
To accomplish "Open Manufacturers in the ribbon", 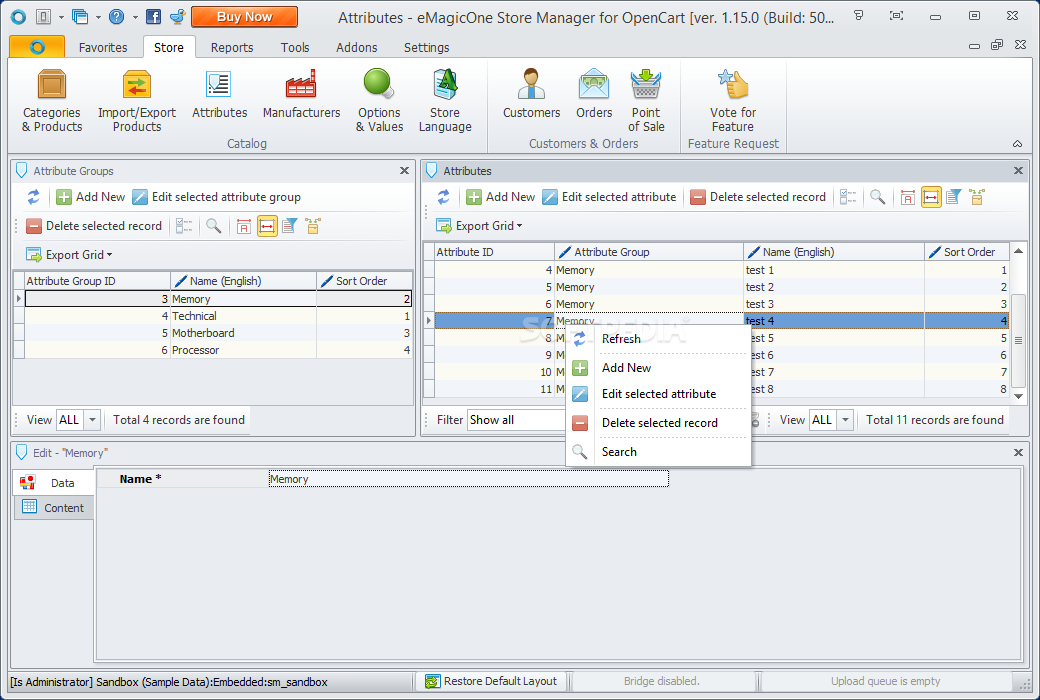I will (301, 94).
